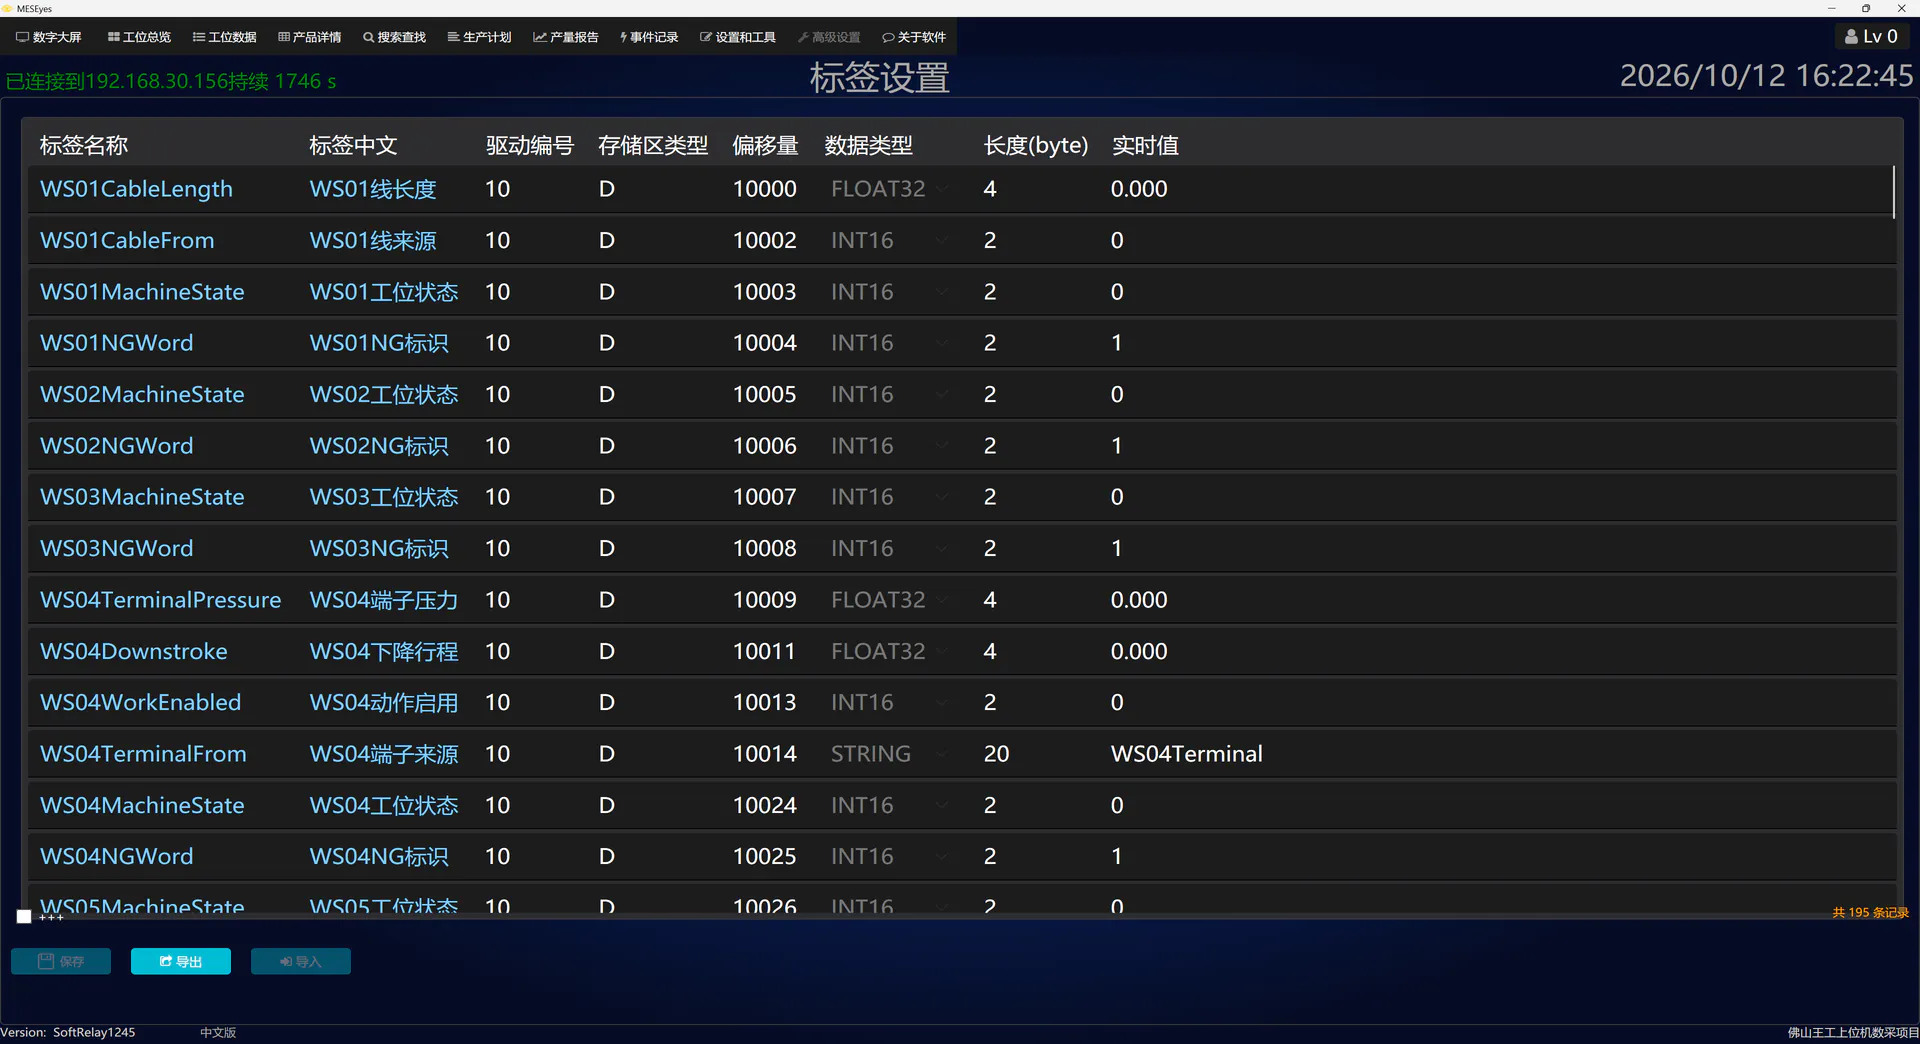This screenshot has width=1920, height=1044.
Task: Open data type dropdown for WS04NGWord
Action: pos(941,856)
